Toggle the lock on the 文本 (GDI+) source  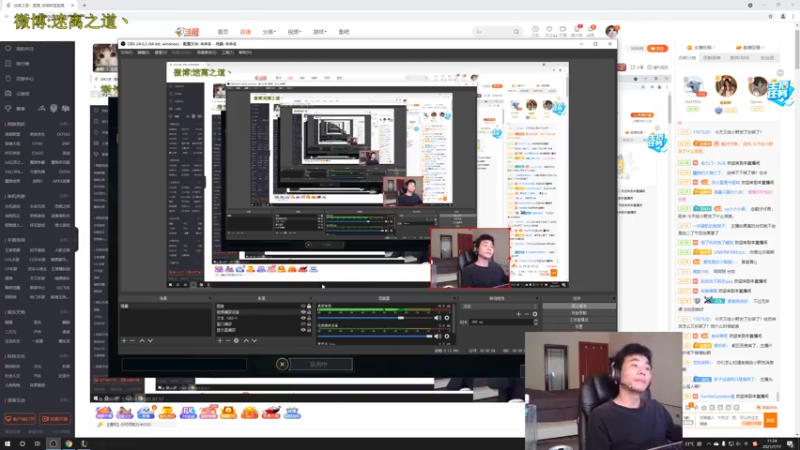tap(309, 318)
